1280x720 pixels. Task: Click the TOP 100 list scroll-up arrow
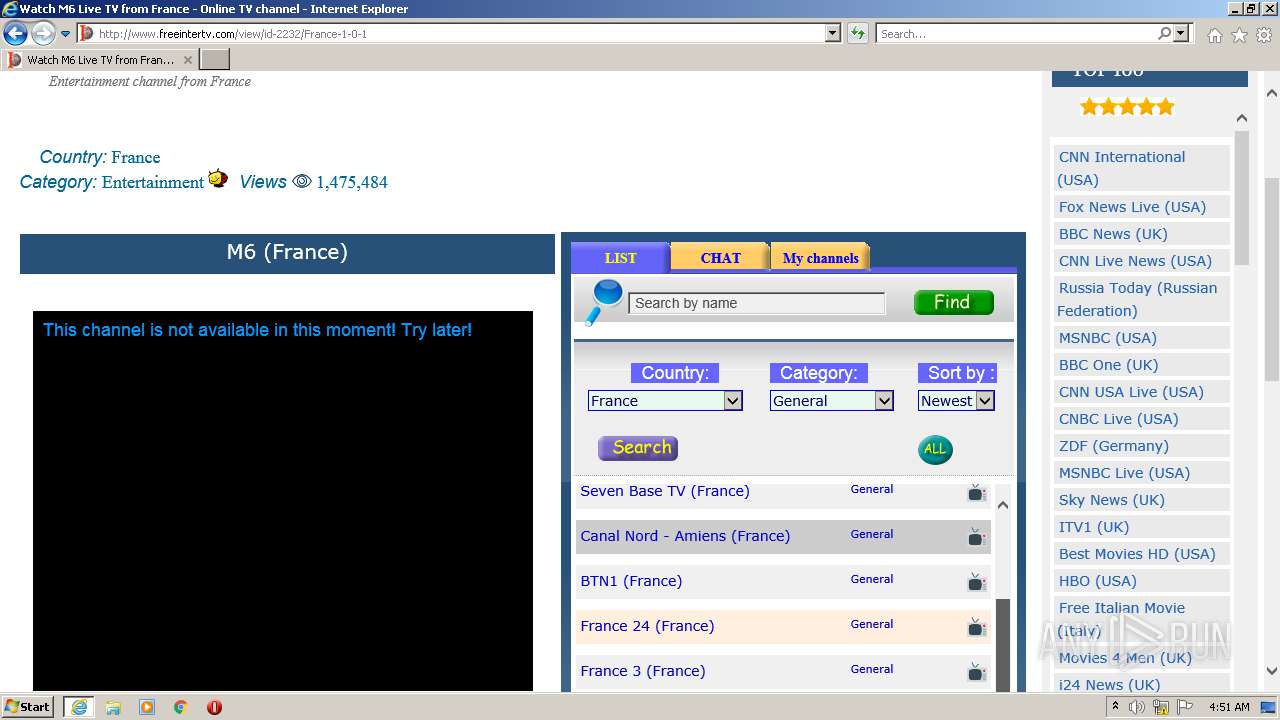(x=1242, y=118)
